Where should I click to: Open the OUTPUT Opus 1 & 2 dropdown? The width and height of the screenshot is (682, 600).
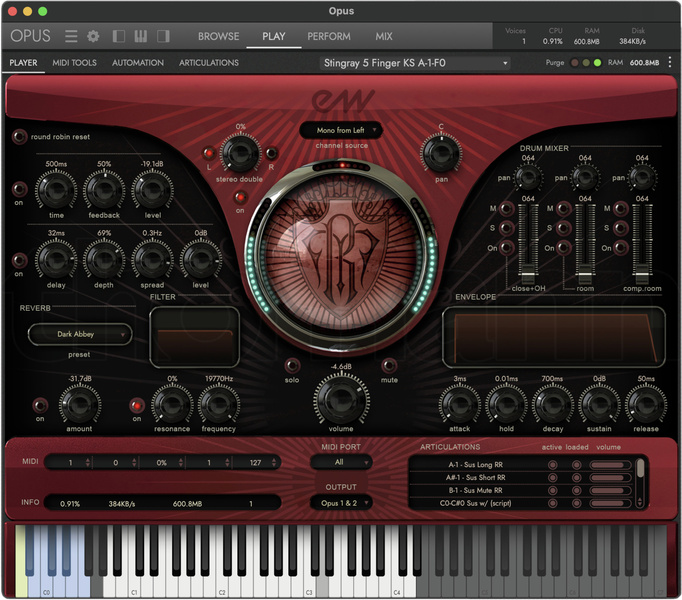click(x=341, y=503)
